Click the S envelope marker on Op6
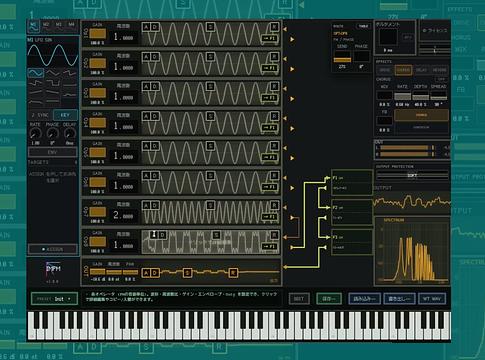 click(210, 176)
